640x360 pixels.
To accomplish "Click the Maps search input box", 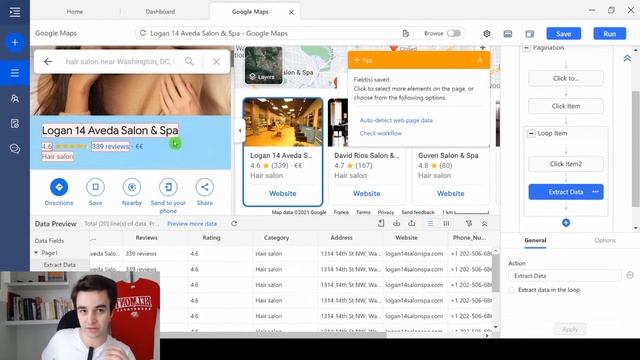I will (x=120, y=62).
